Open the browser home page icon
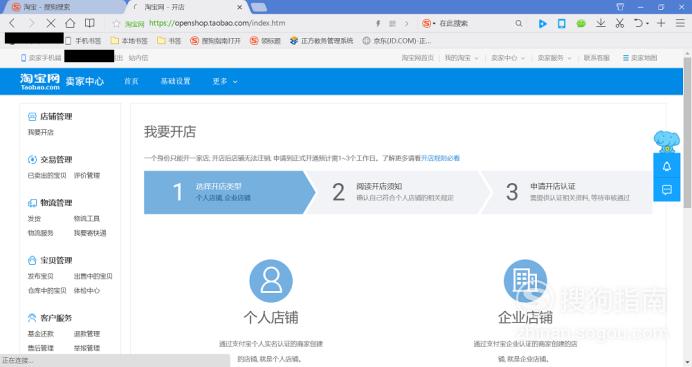Viewport: 692px width, 367px height. pyautogui.click(x=70, y=23)
